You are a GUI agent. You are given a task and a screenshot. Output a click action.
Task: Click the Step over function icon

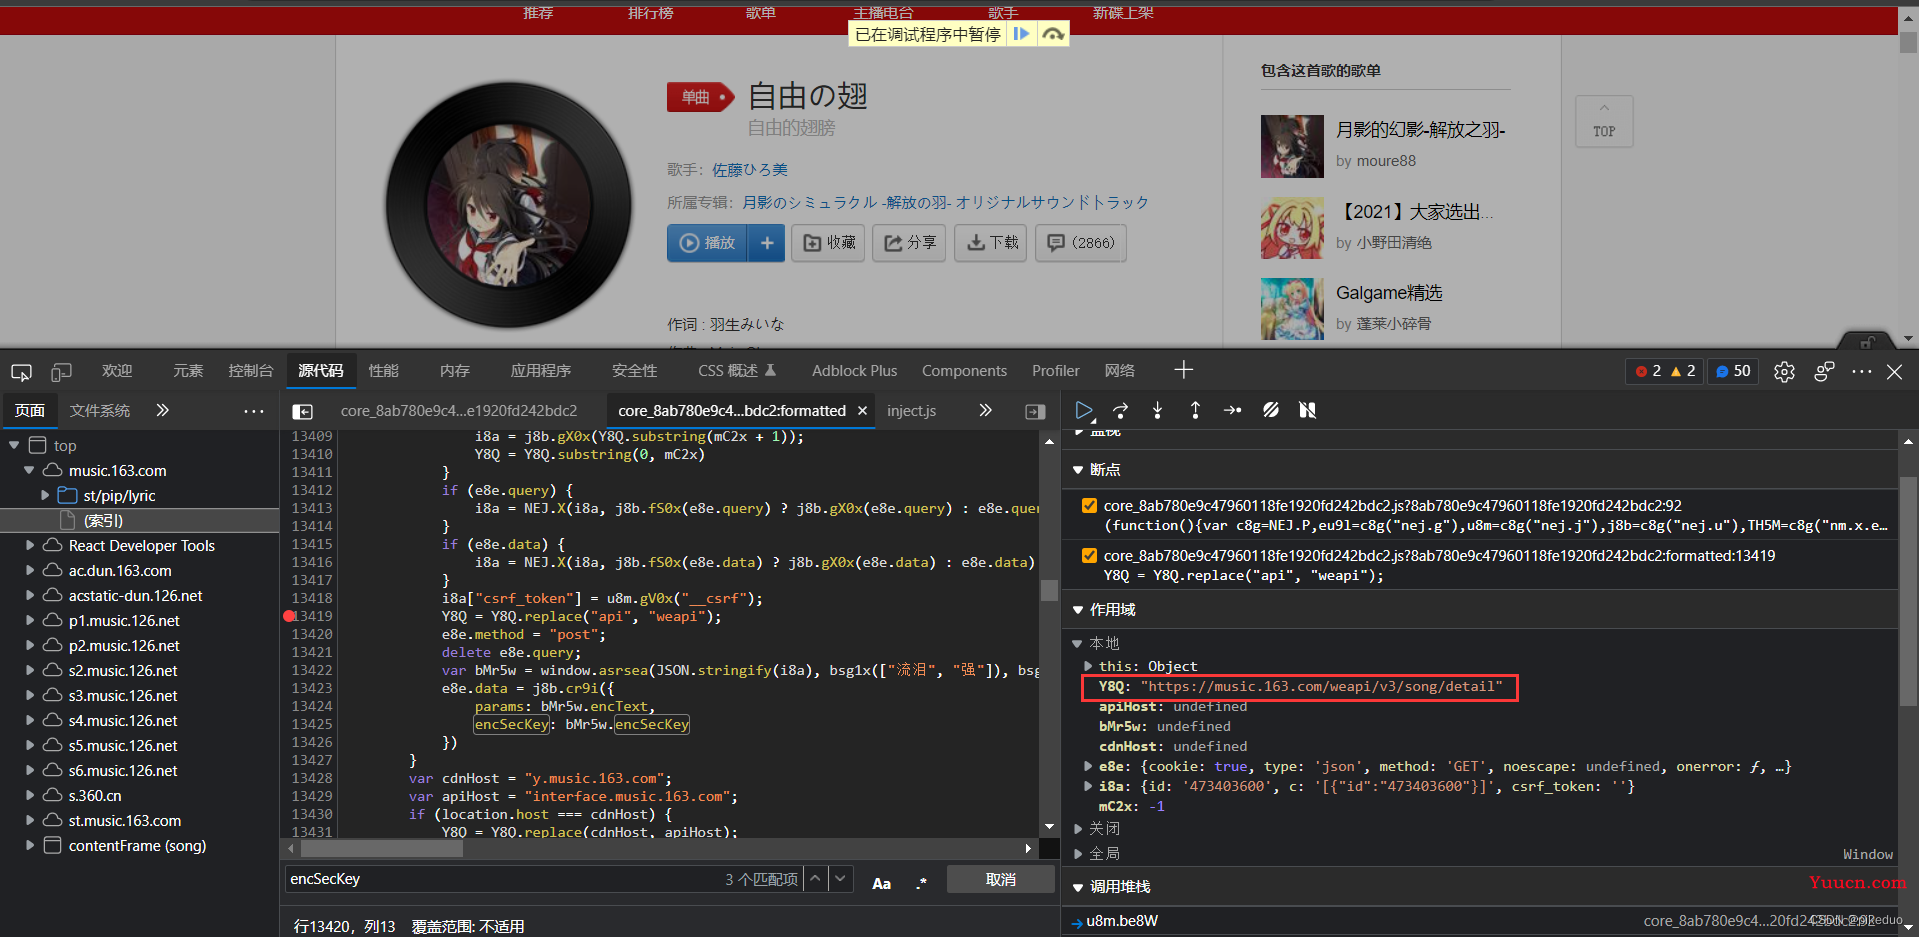pyautogui.click(x=1120, y=410)
